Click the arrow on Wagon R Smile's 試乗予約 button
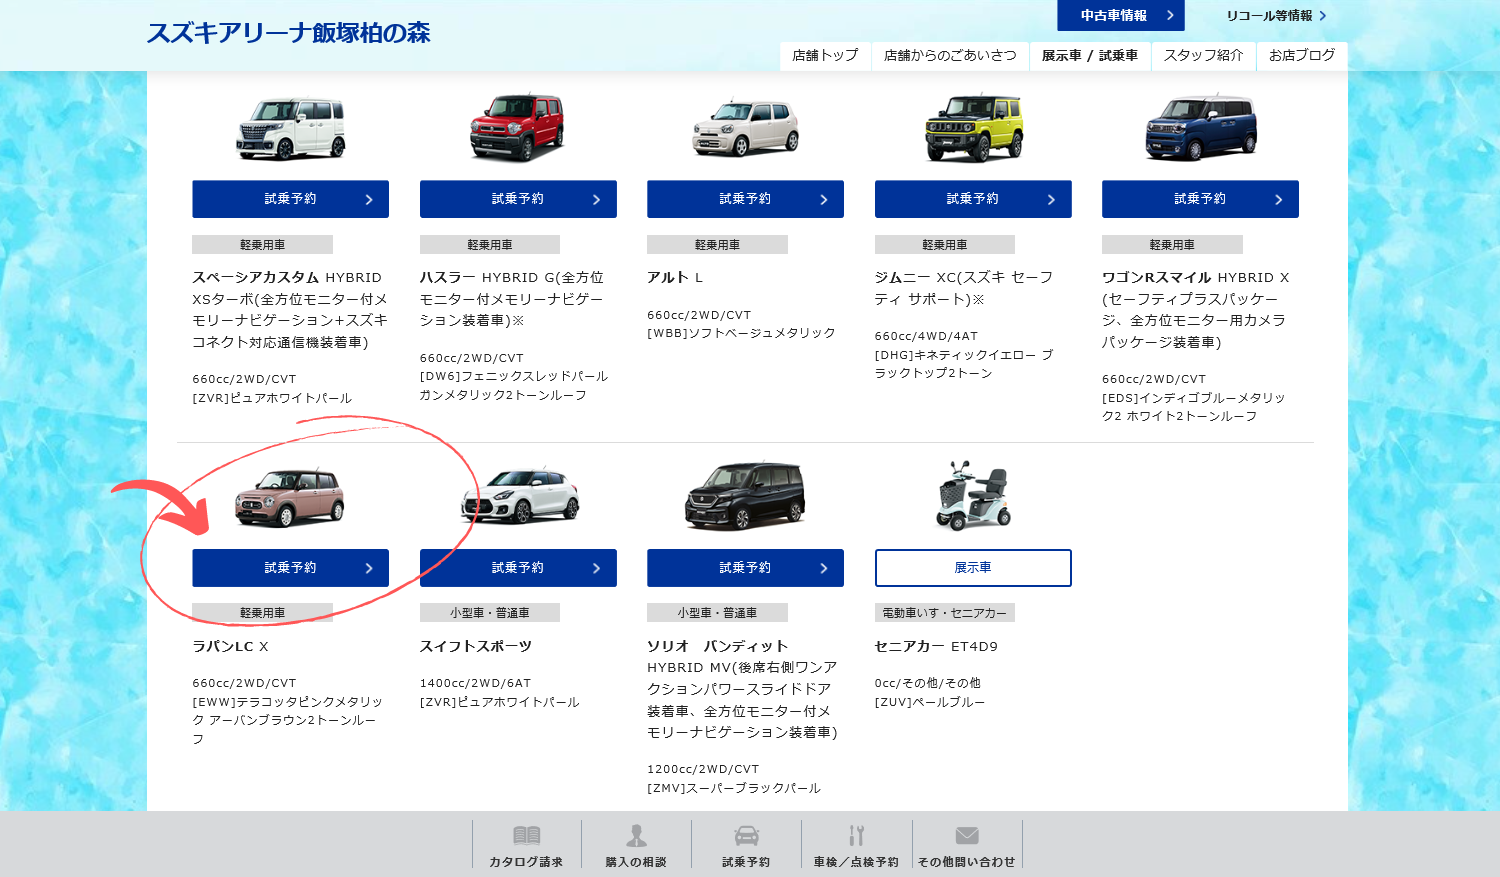Image resolution: width=1500 pixels, height=877 pixels. (x=1278, y=199)
